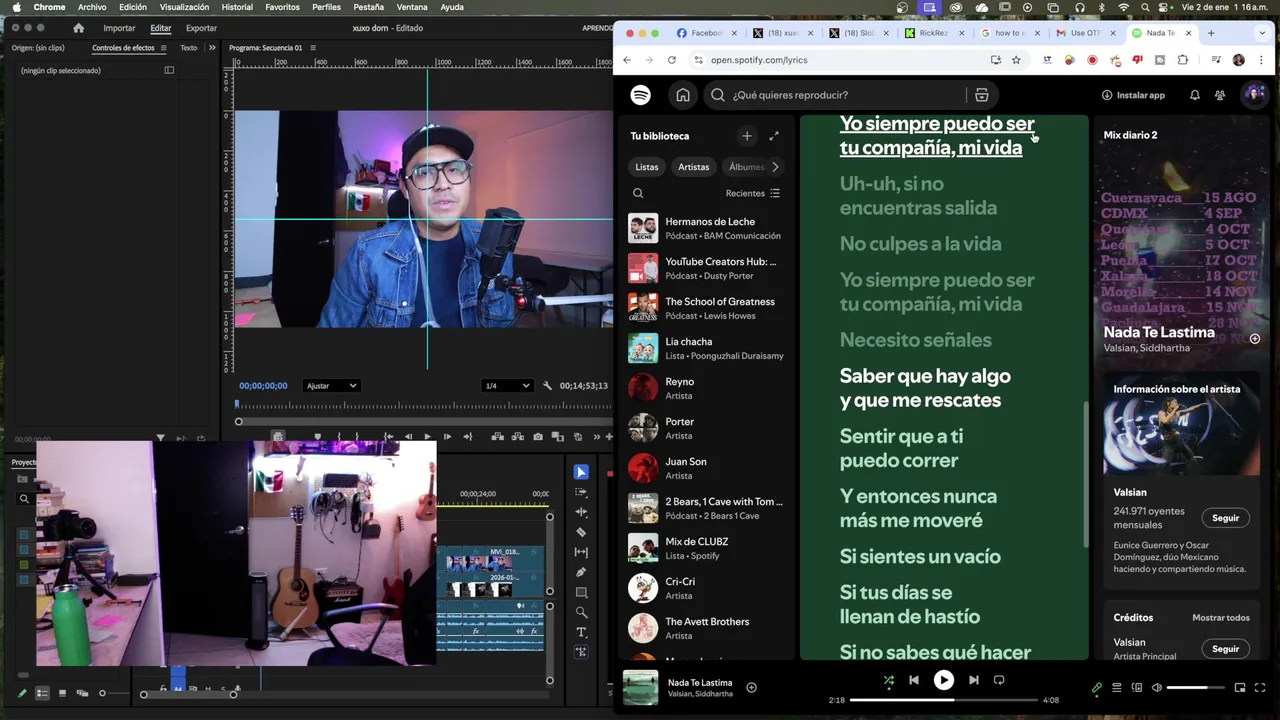Open Chrome tab search dropdown

click(x=1262, y=33)
